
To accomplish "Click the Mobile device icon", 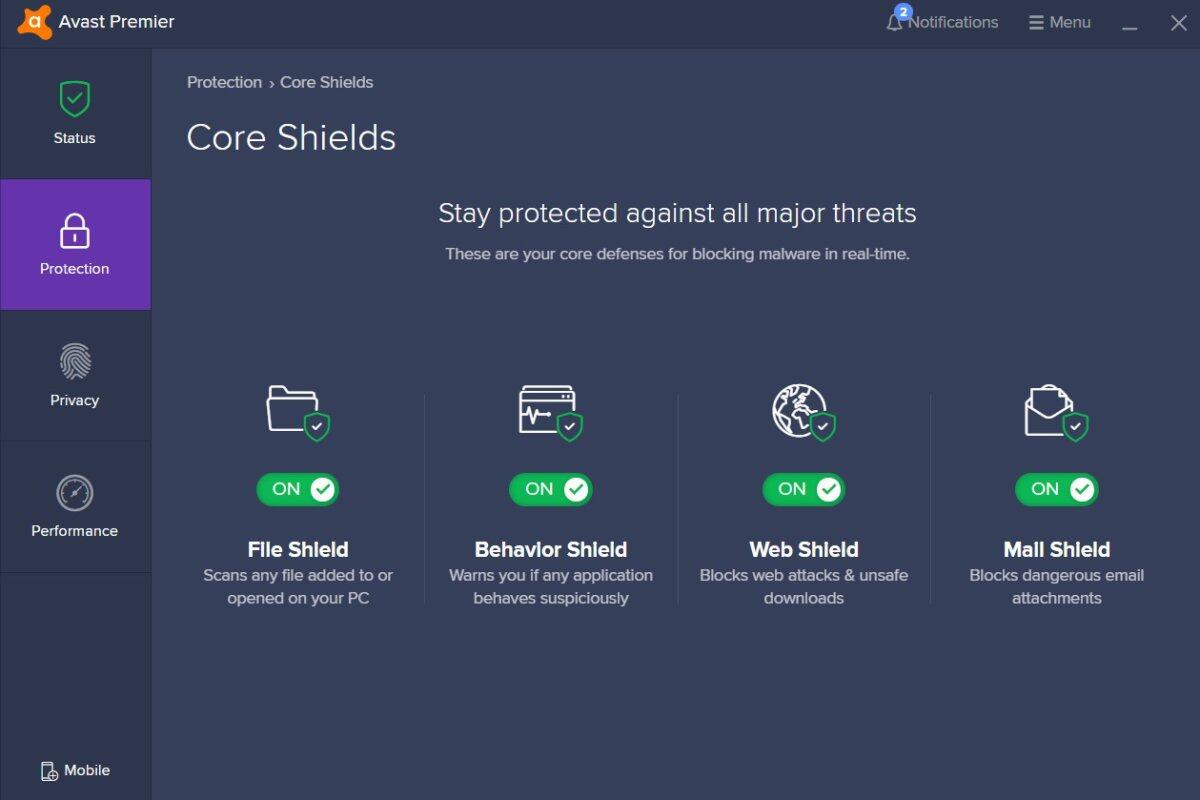I will [x=49, y=771].
